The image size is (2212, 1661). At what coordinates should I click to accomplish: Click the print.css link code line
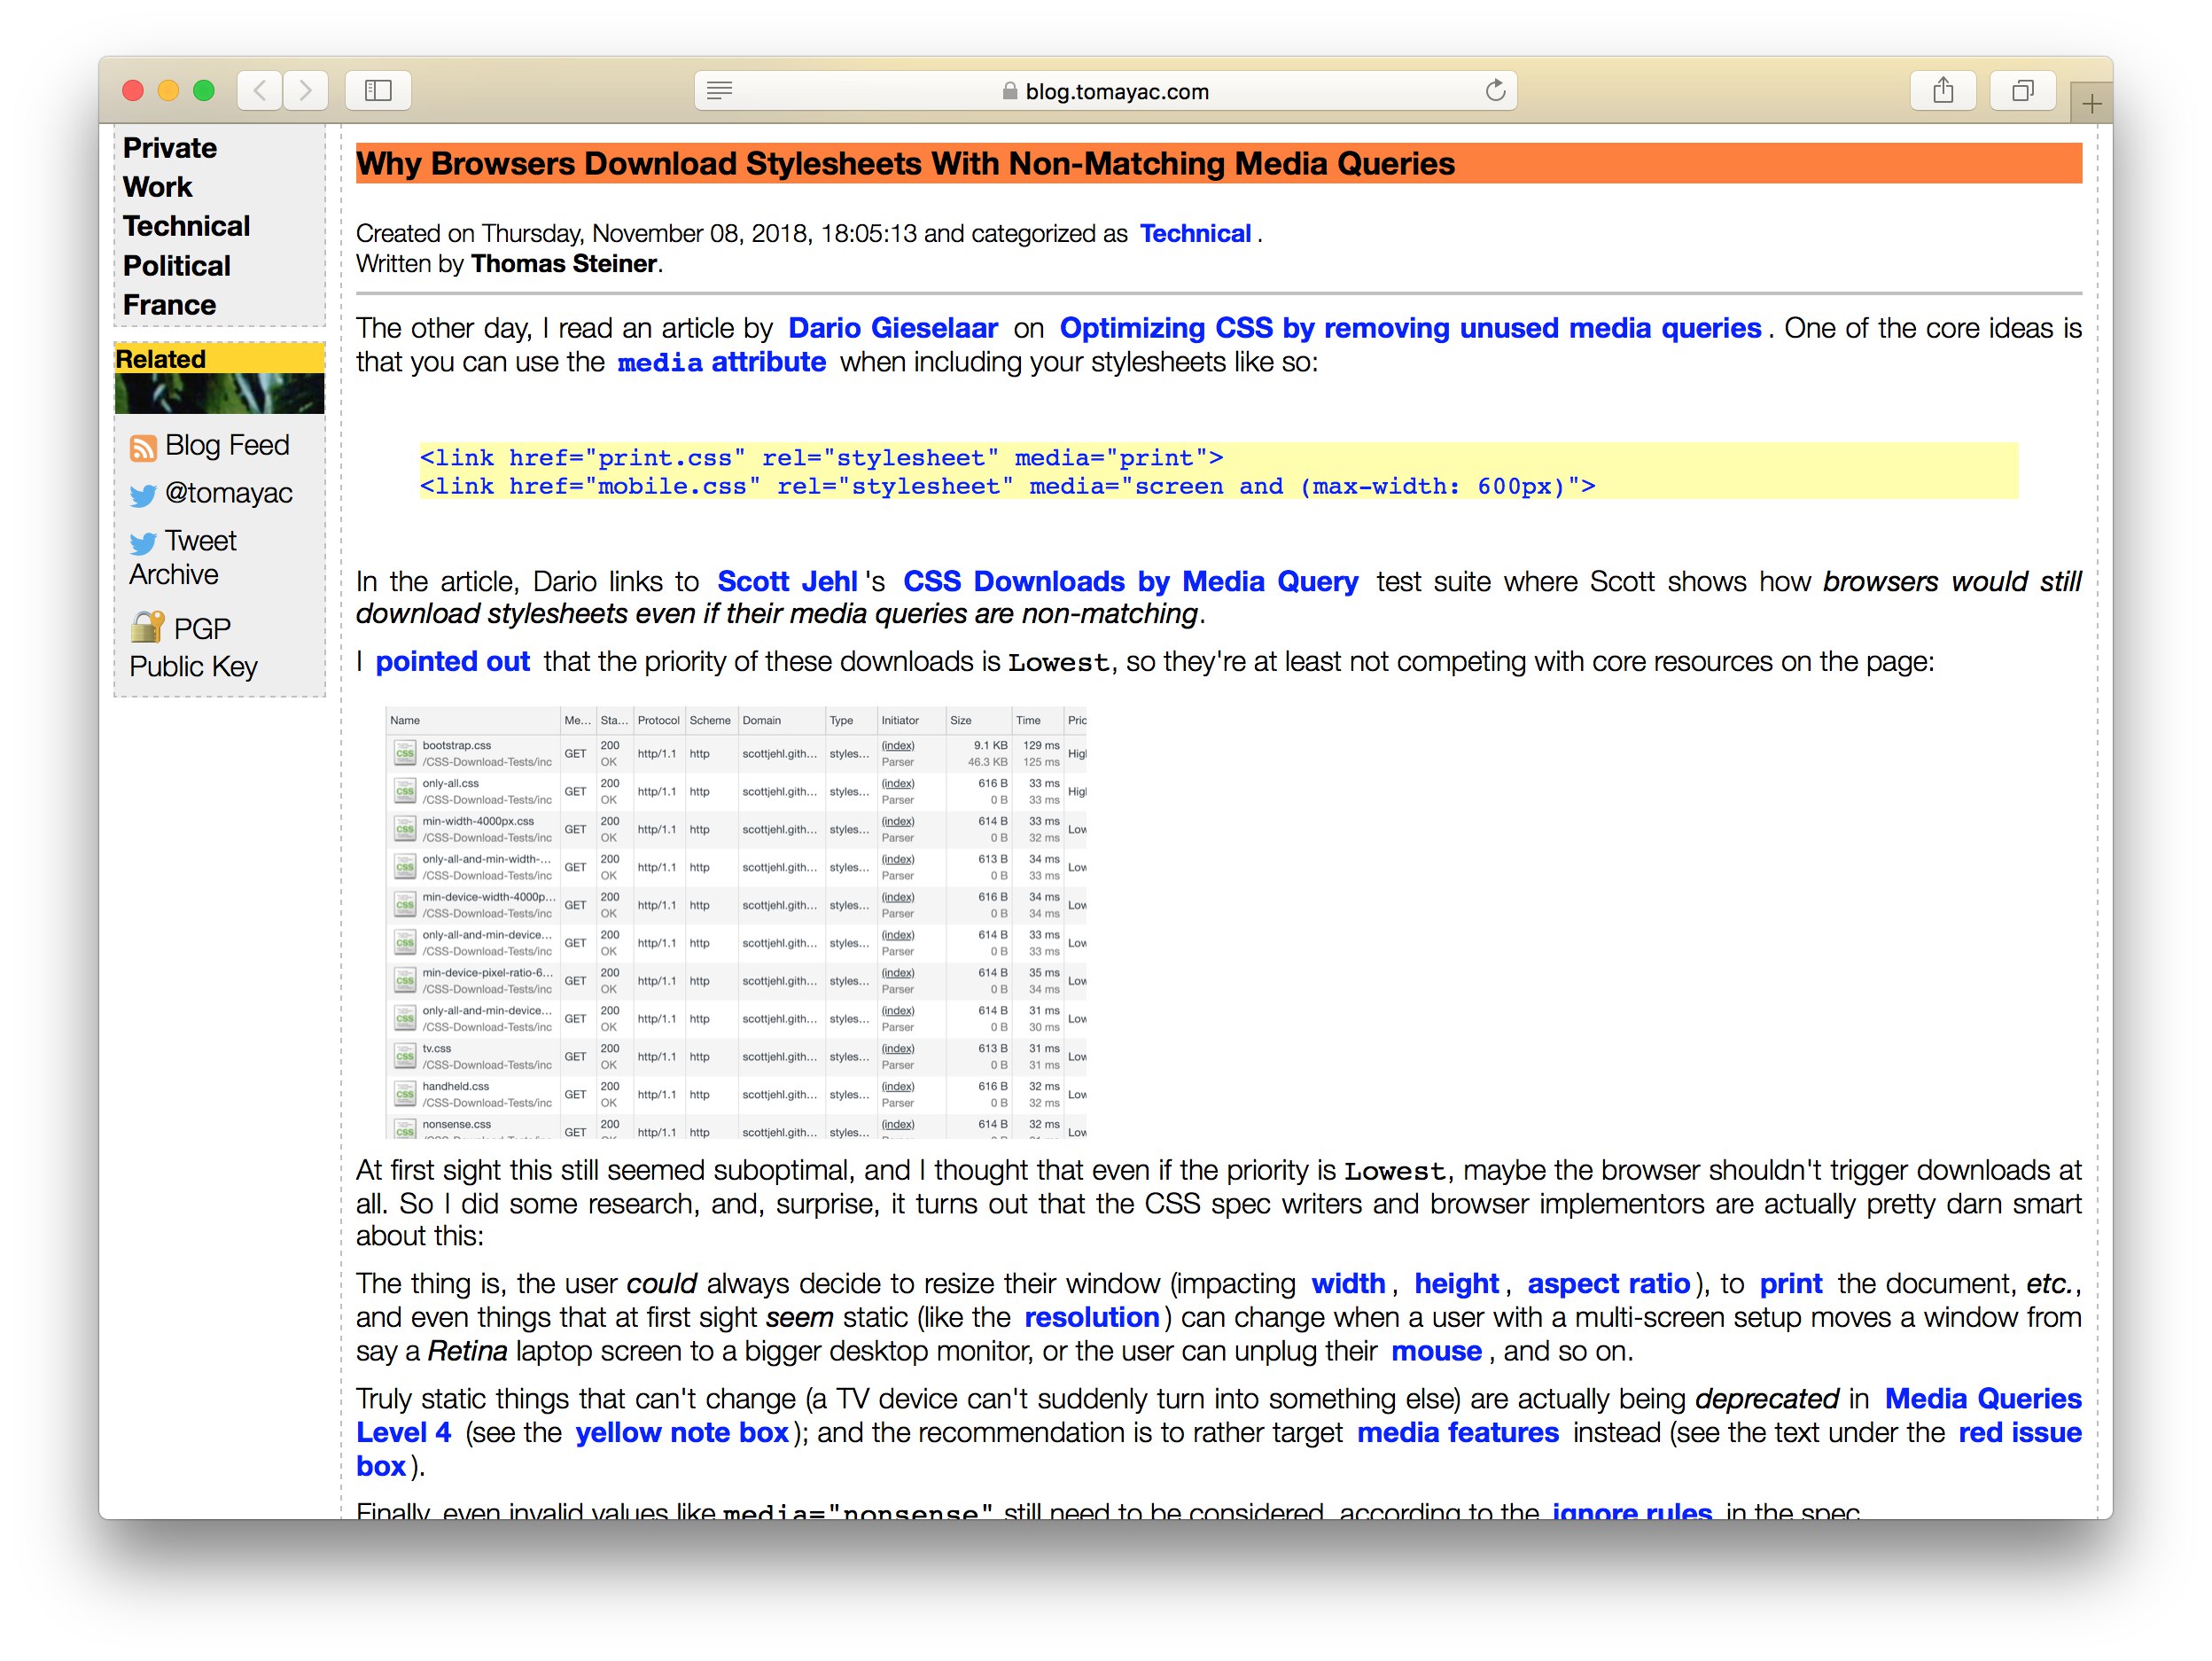pos(821,458)
